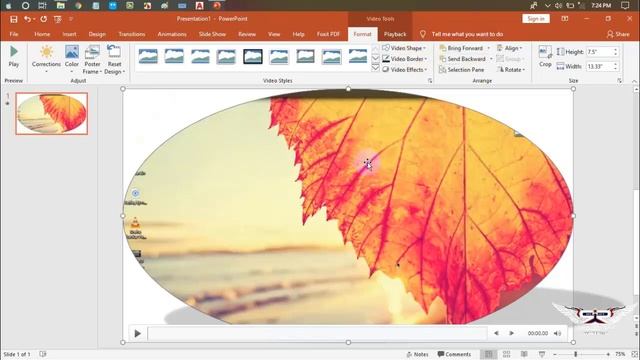Apply the second video style thumbnail

pyautogui.click(x=174, y=56)
